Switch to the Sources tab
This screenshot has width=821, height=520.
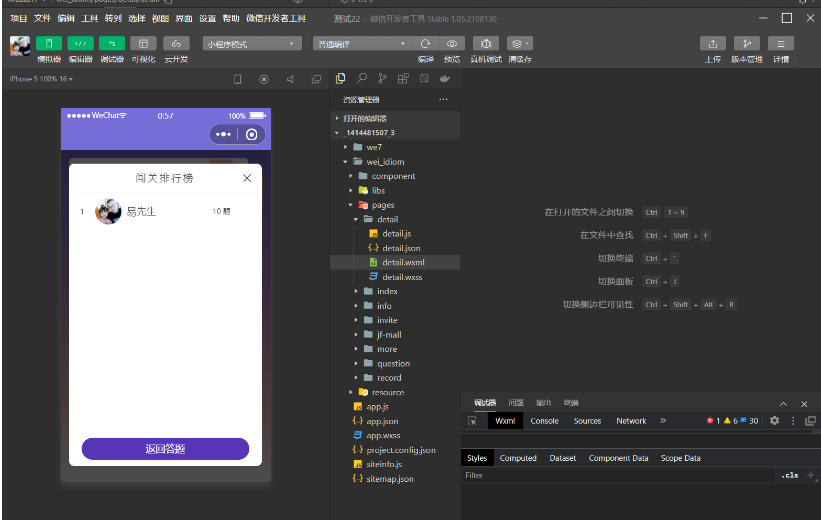click(587, 421)
